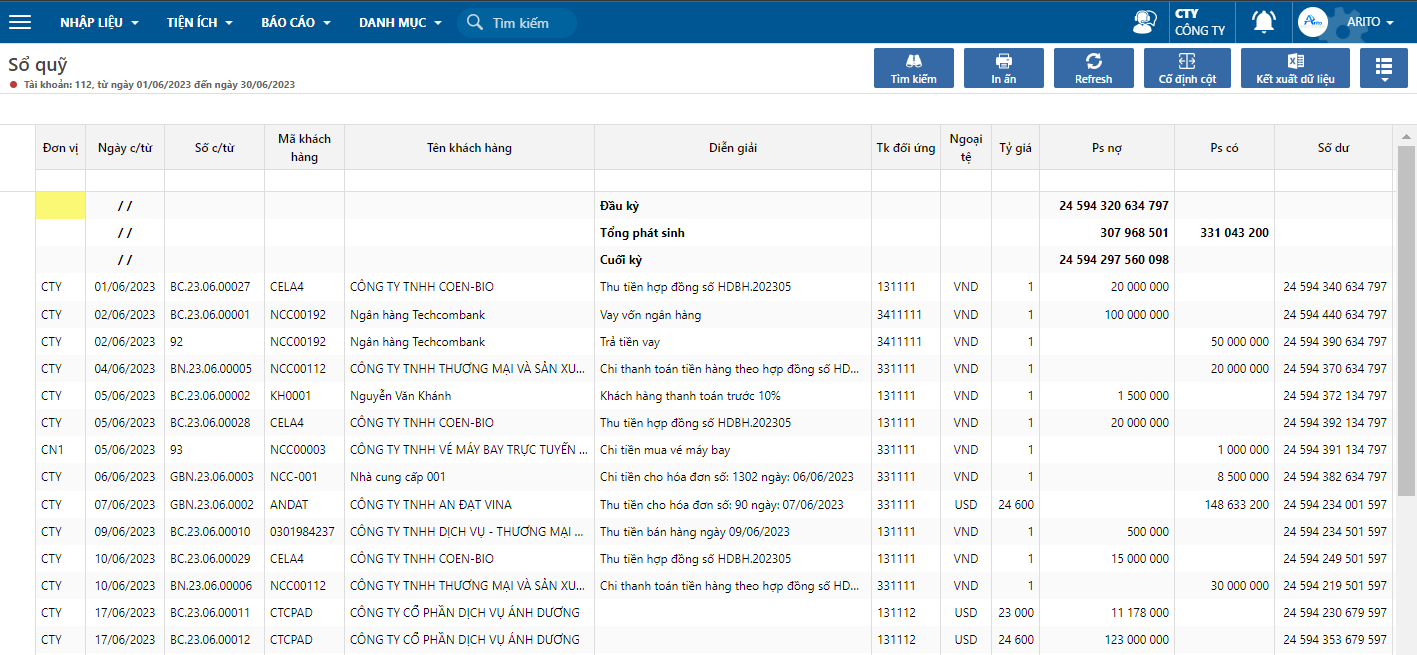Click the customer support headset icon
The width and height of the screenshot is (1417, 655).
tap(1144, 22)
